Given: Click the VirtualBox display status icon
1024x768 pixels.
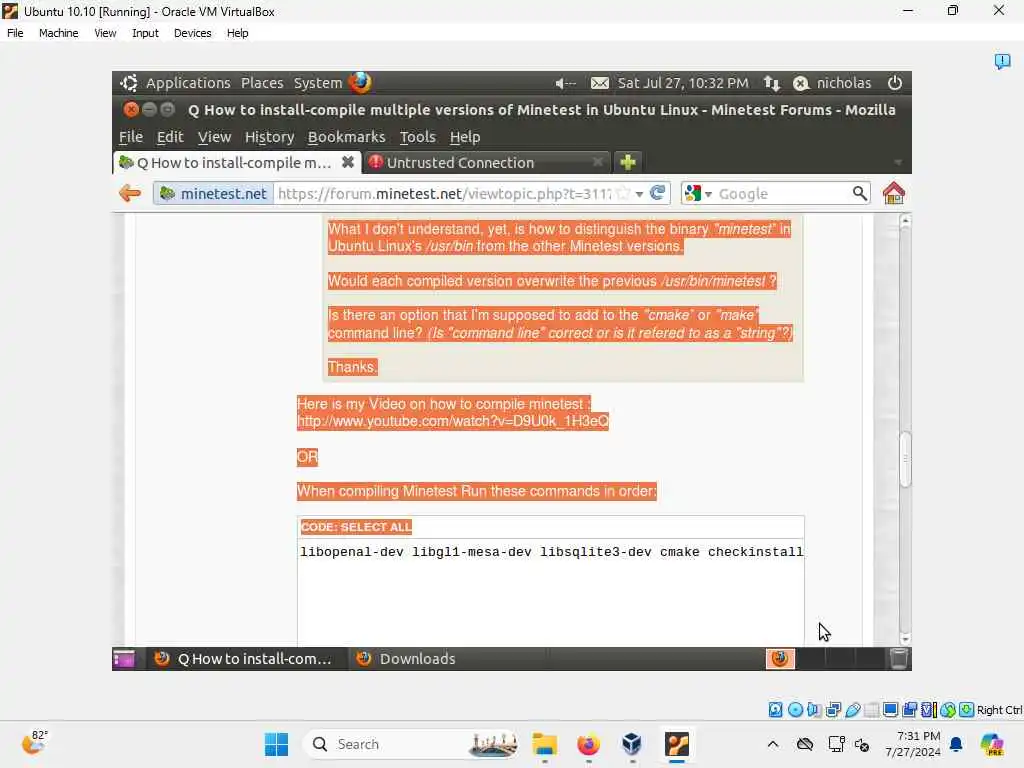Looking at the screenshot, I should tap(890, 710).
